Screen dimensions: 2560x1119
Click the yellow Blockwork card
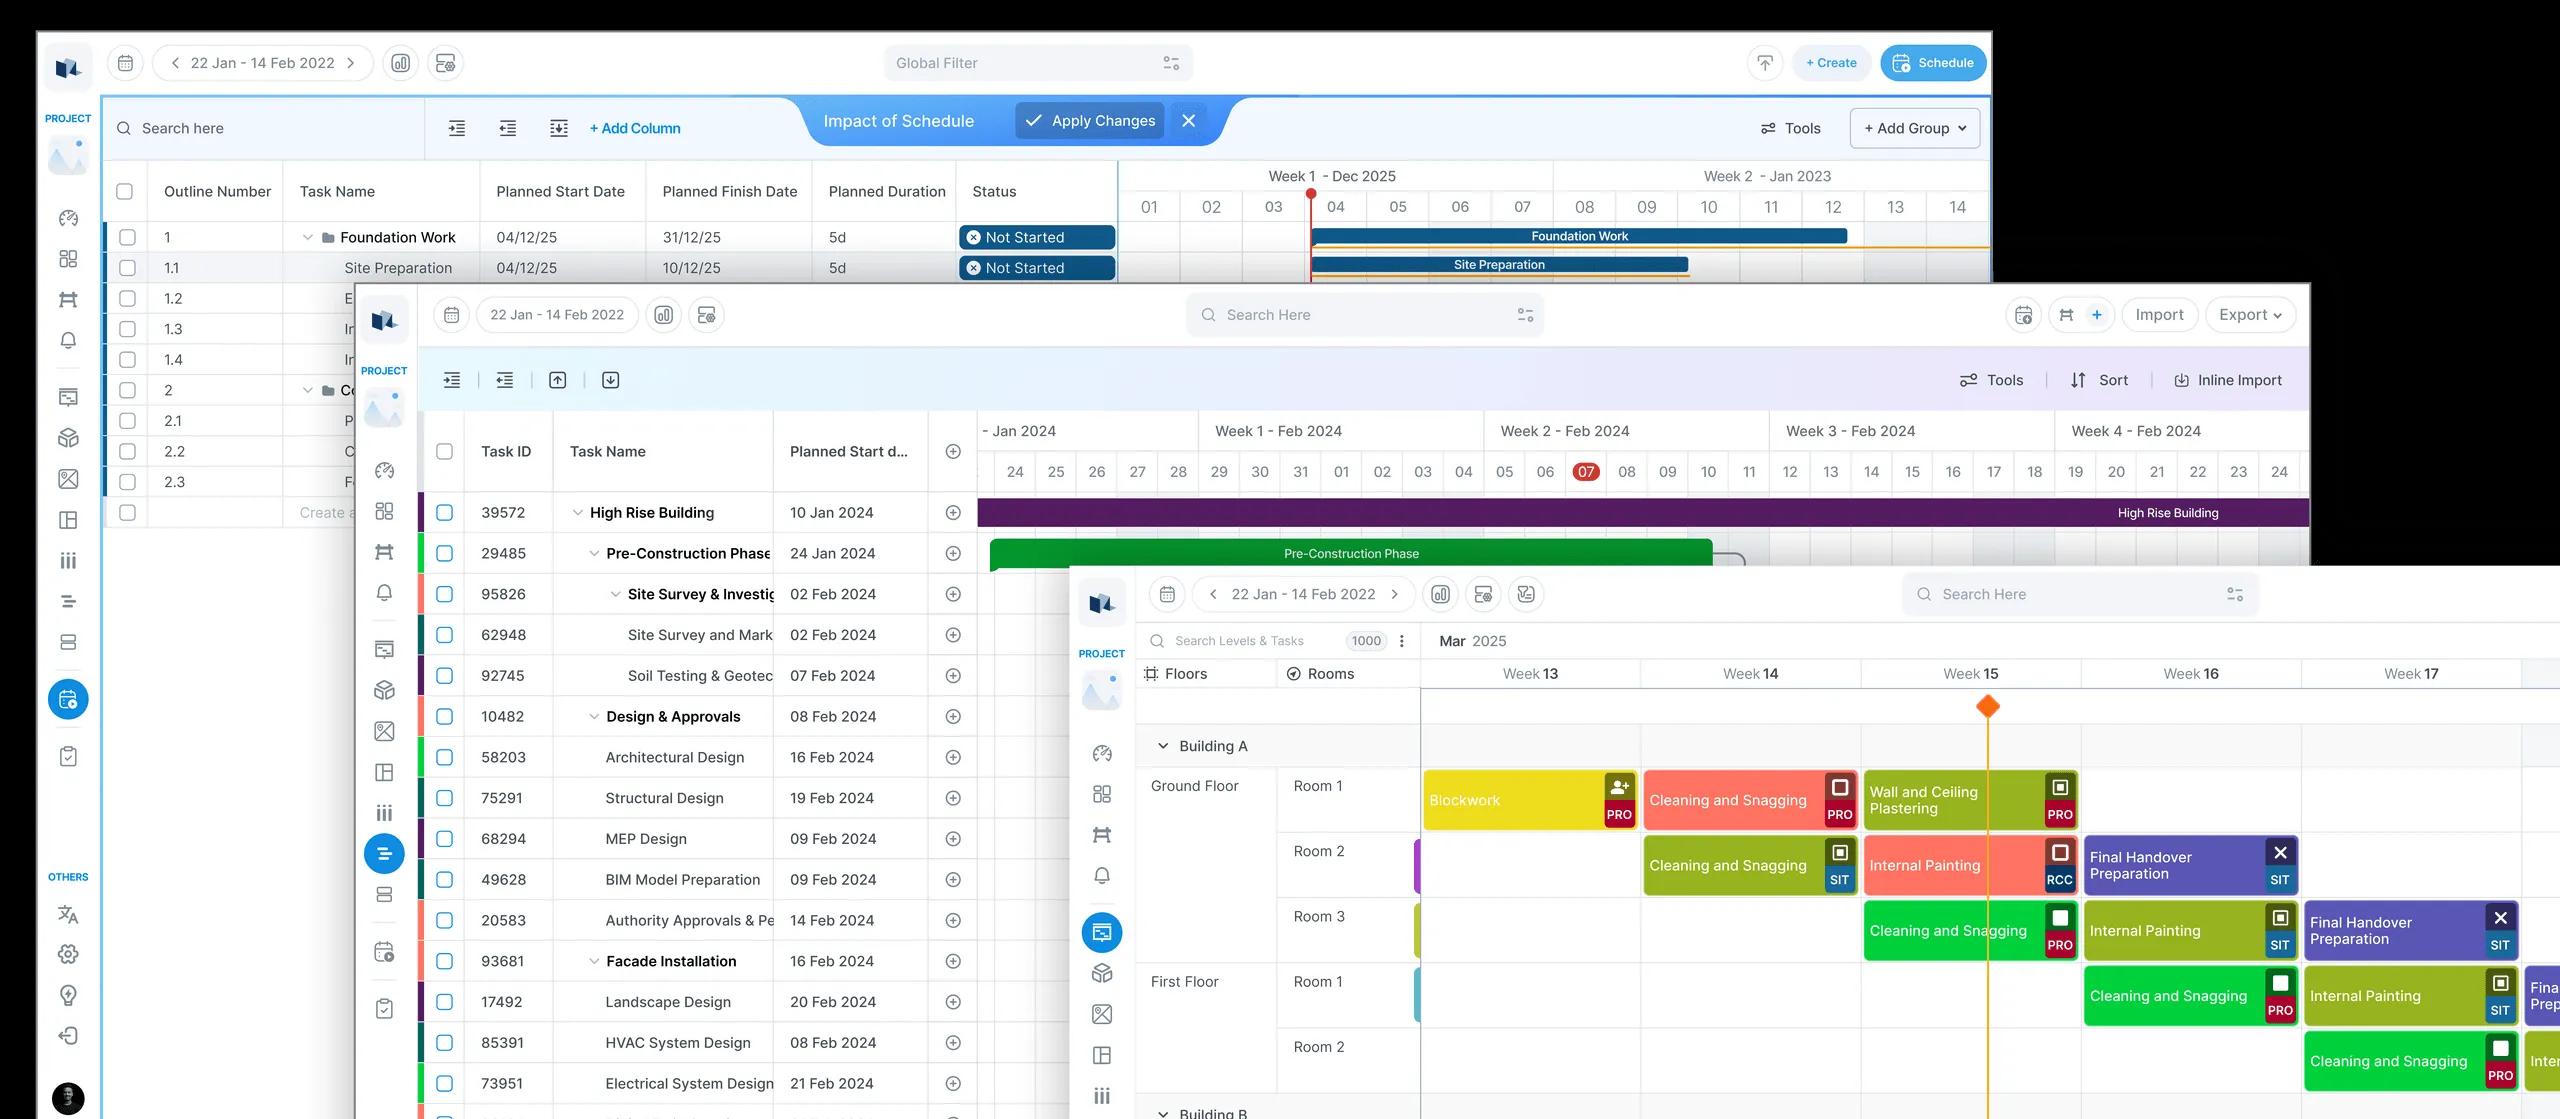click(x=1530, y=800)
